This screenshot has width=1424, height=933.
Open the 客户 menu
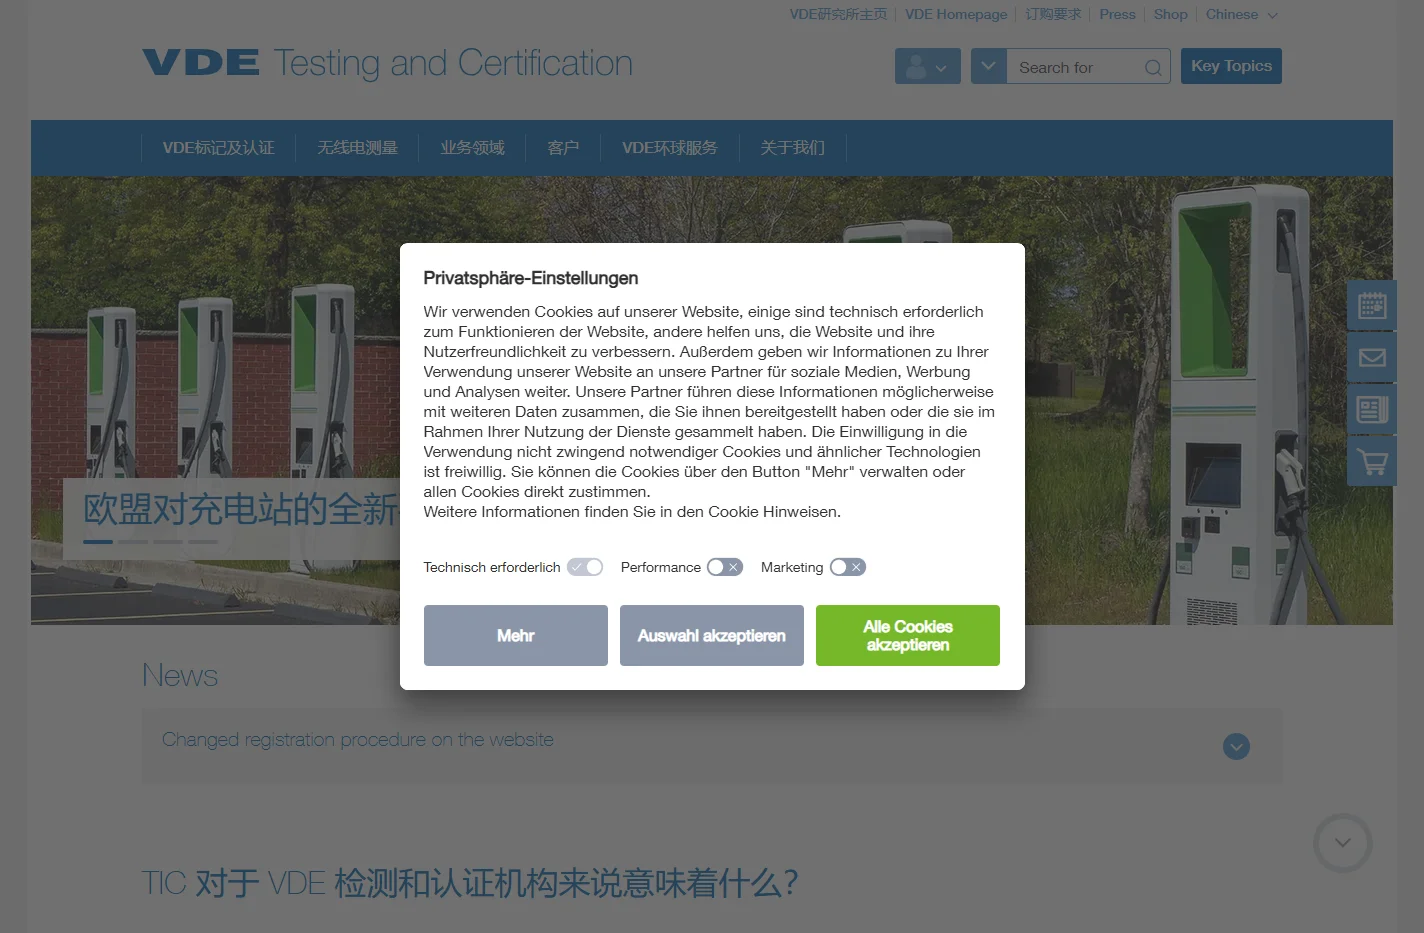tap(563, 148)
